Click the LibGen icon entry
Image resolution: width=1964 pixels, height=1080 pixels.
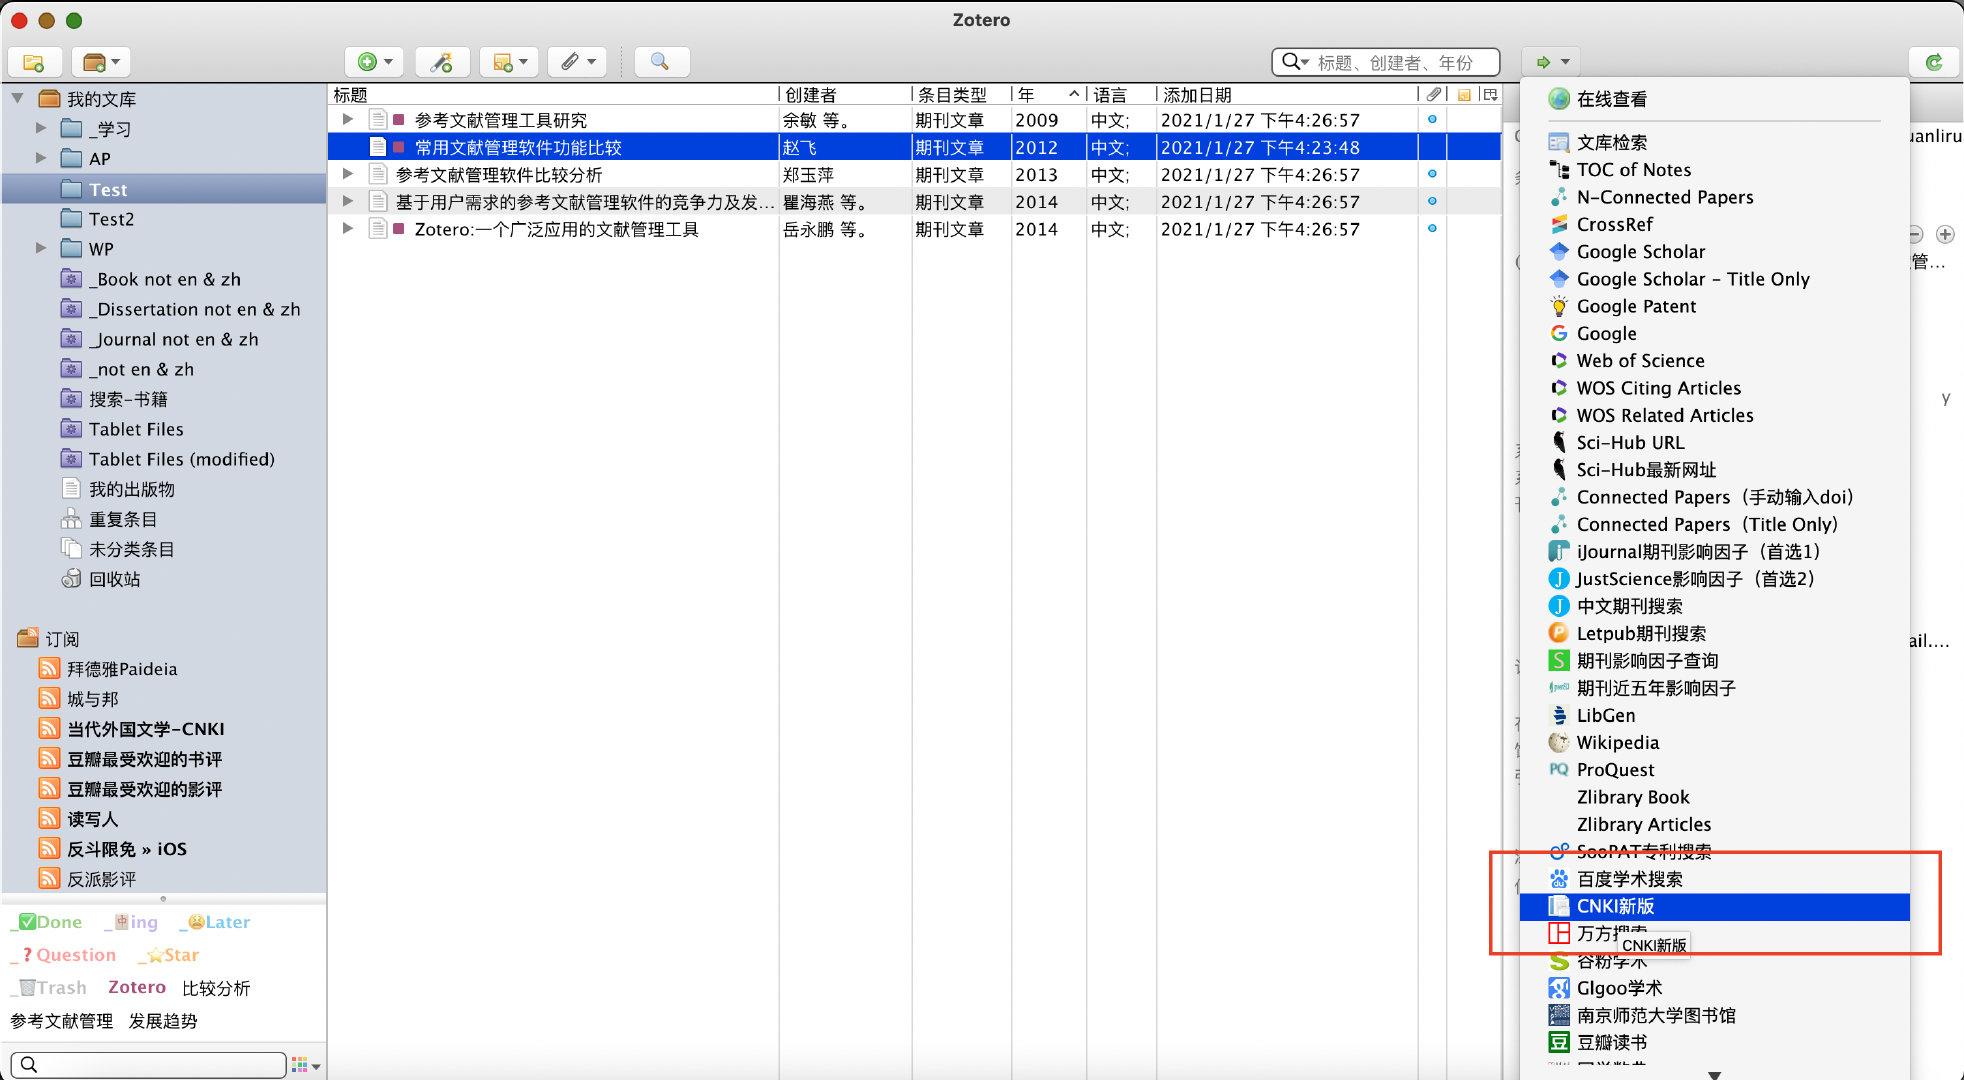pyautogui.click(x=1558, y=715)
